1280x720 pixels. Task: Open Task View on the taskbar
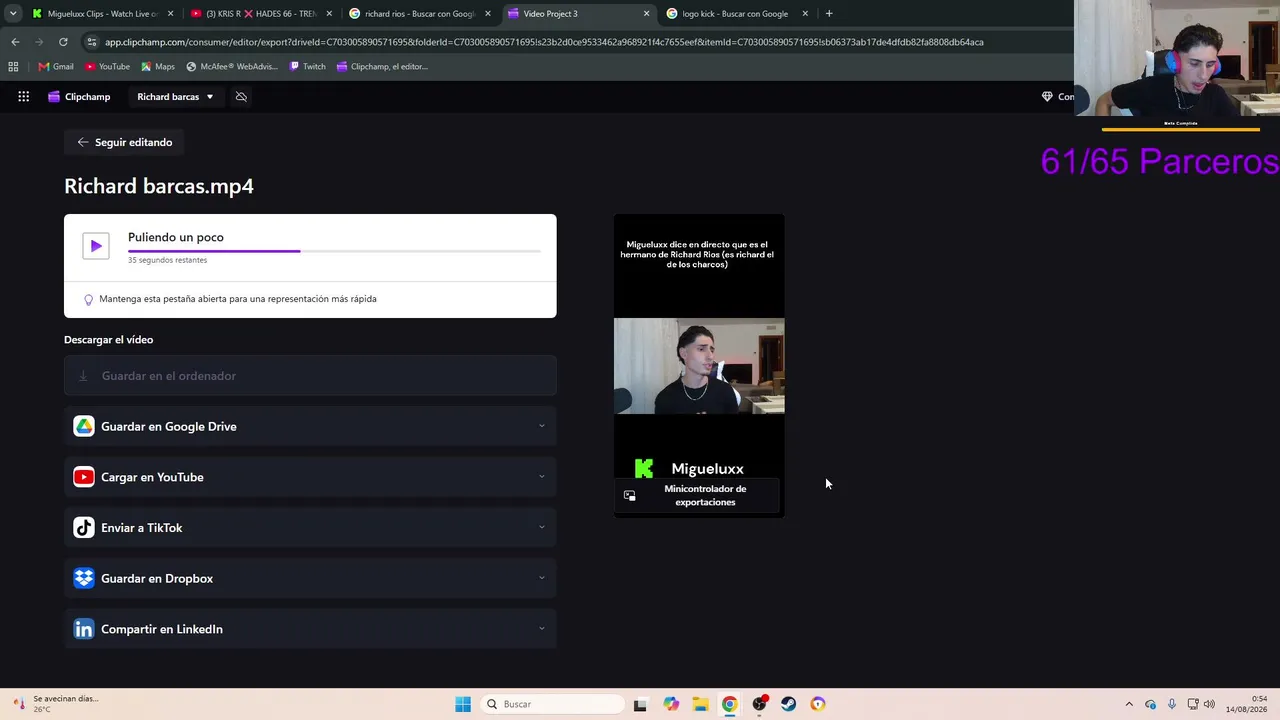pos(640,704)
